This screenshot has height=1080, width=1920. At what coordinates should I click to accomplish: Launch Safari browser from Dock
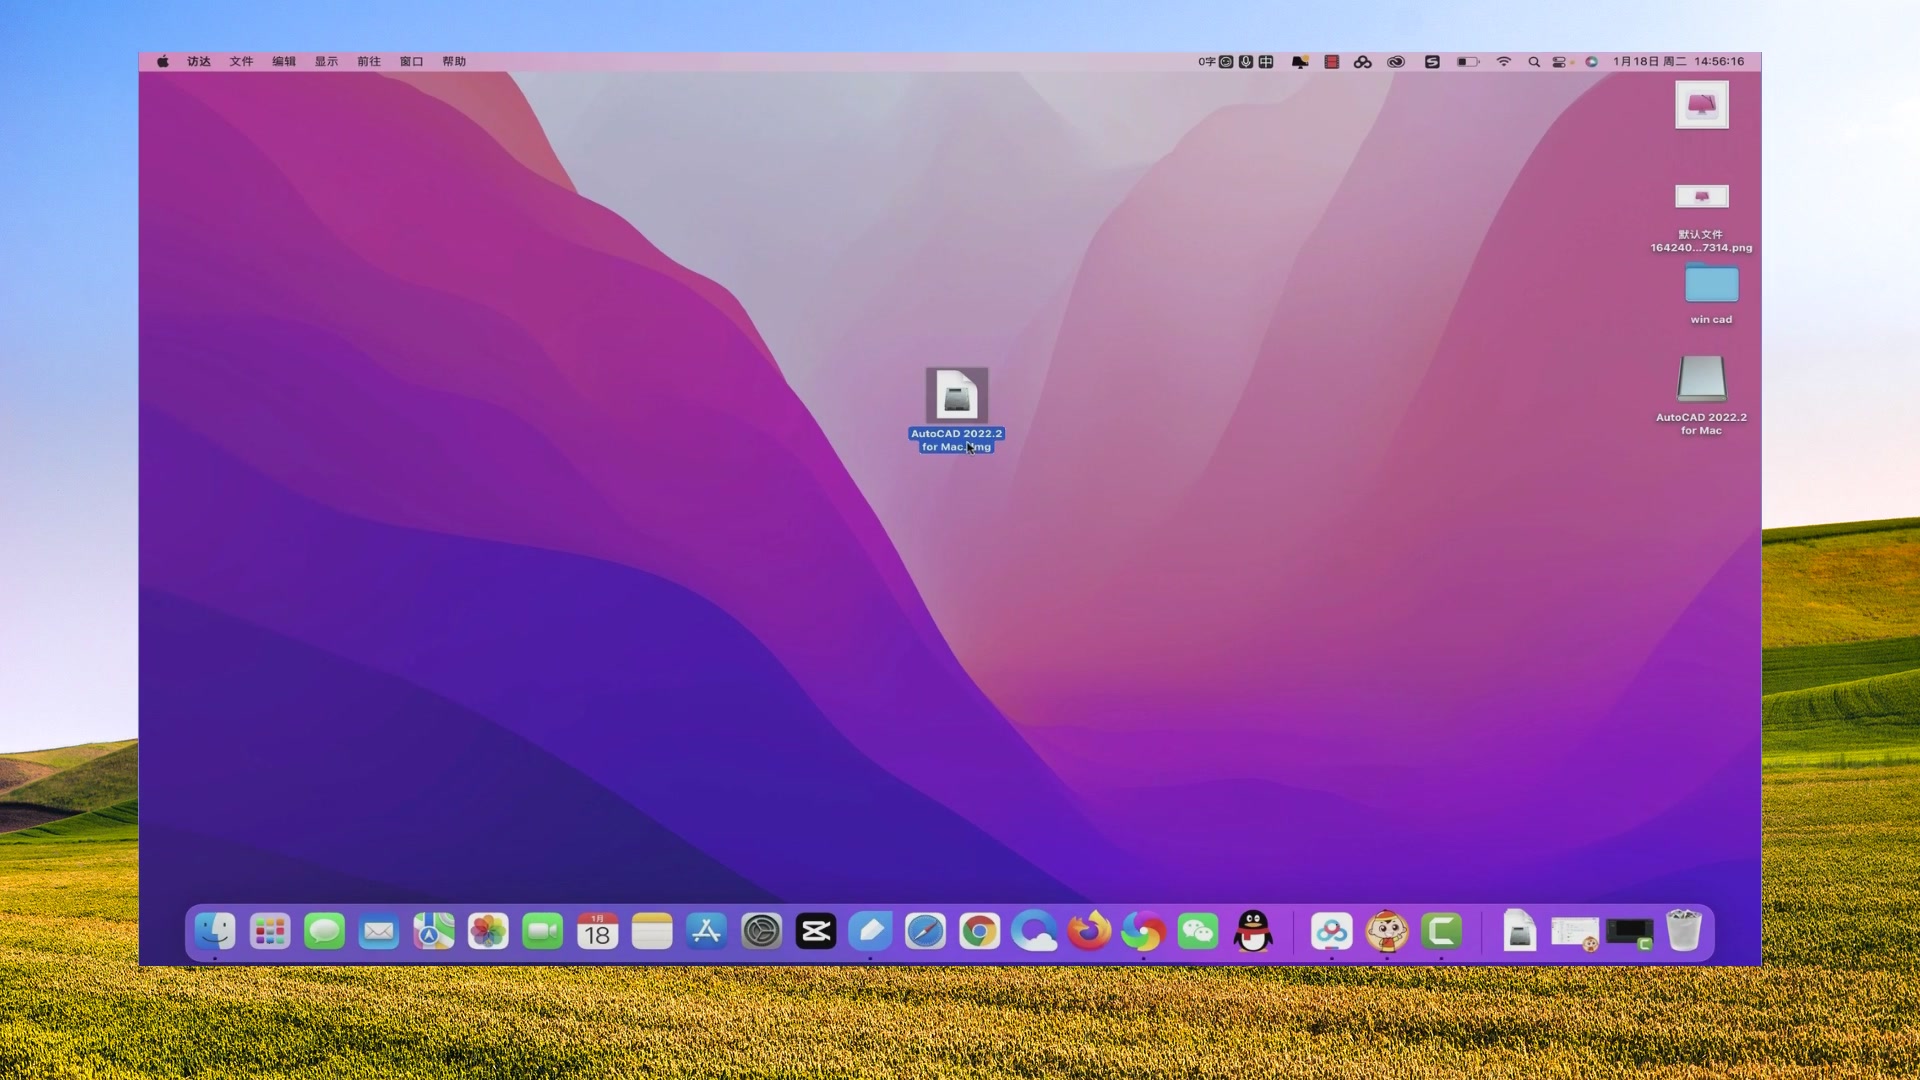click(926, 932)
